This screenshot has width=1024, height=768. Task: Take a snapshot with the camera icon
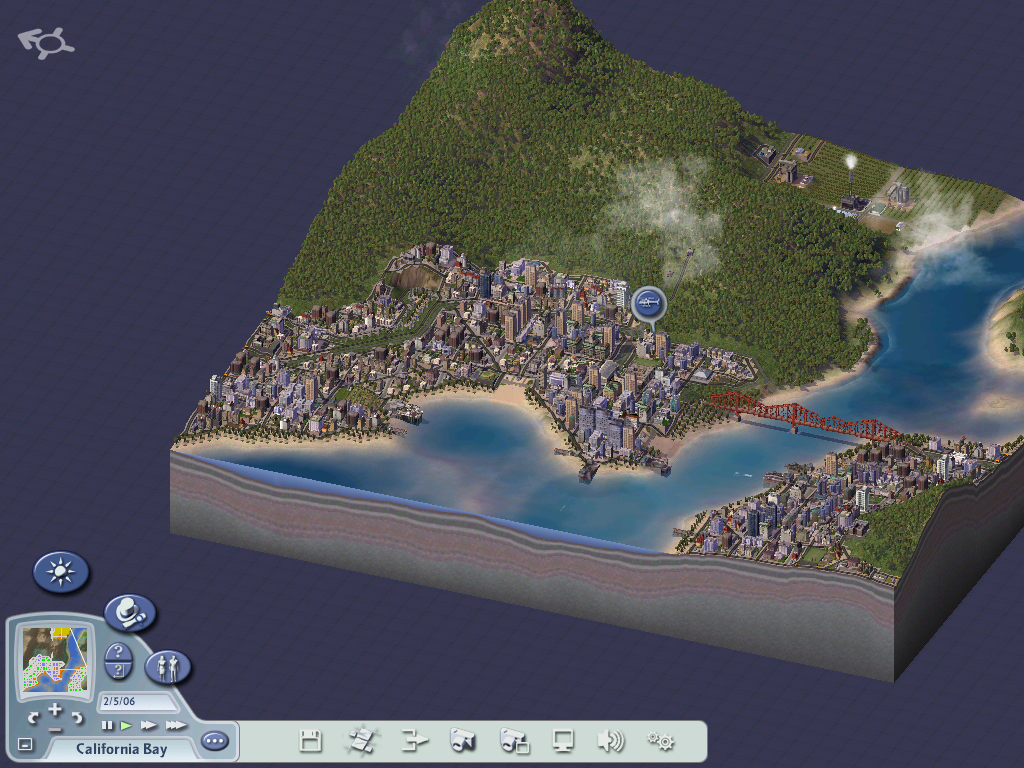click(x=463, y=741)
